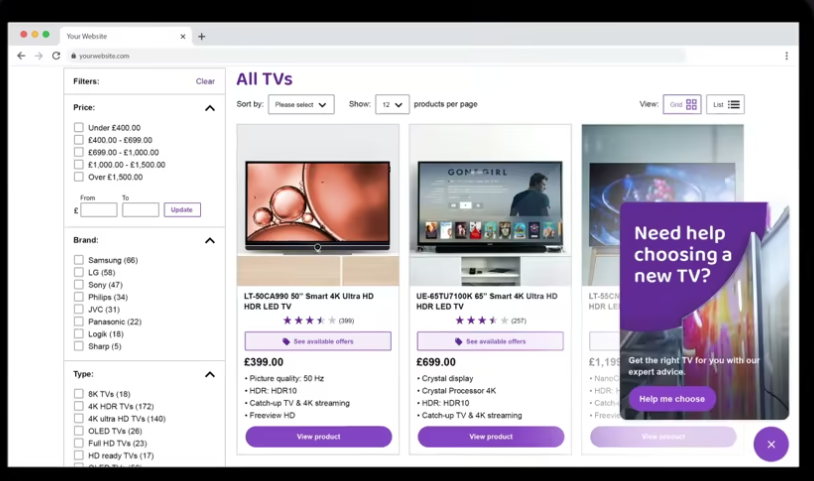Open the LT-50CA990 50" Smart 4K title
Viewport: 814px width, 481px height.
(309, 301)
